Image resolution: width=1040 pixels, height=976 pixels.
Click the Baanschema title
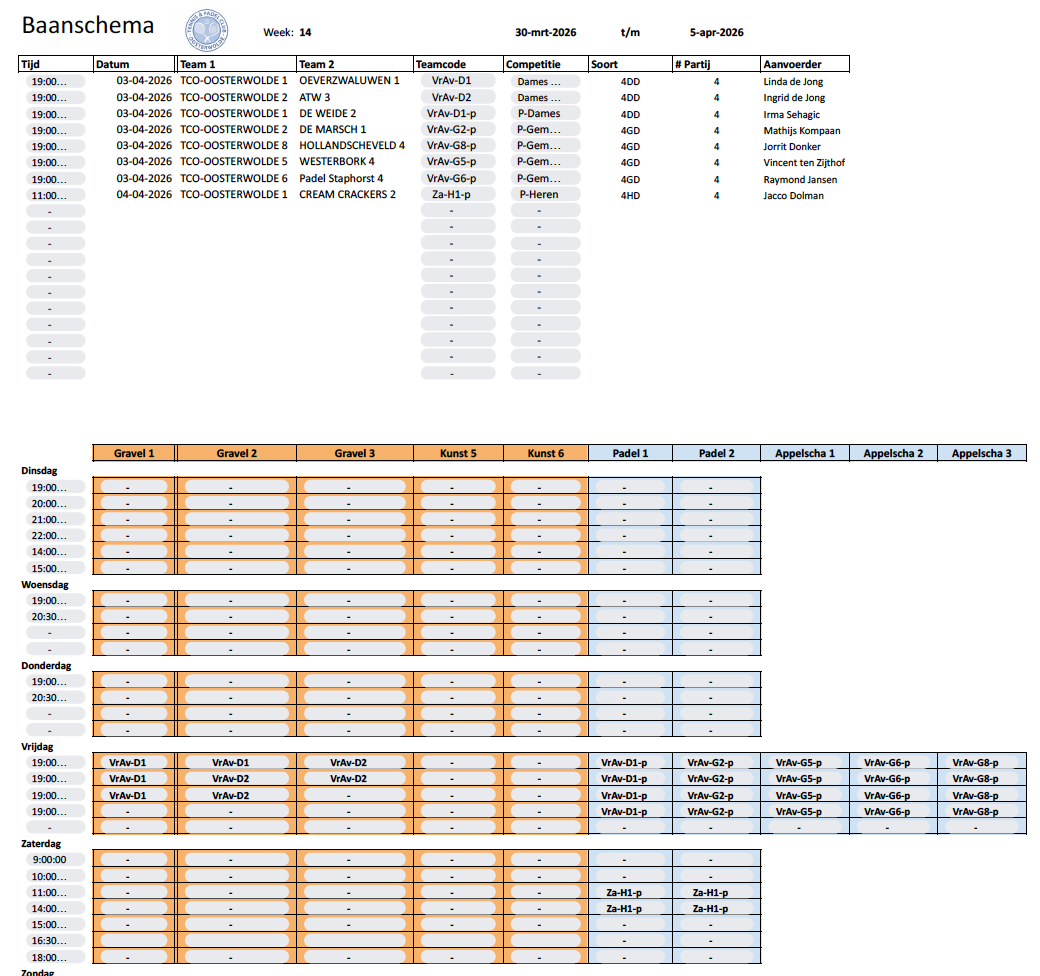(x=88, y=26)
